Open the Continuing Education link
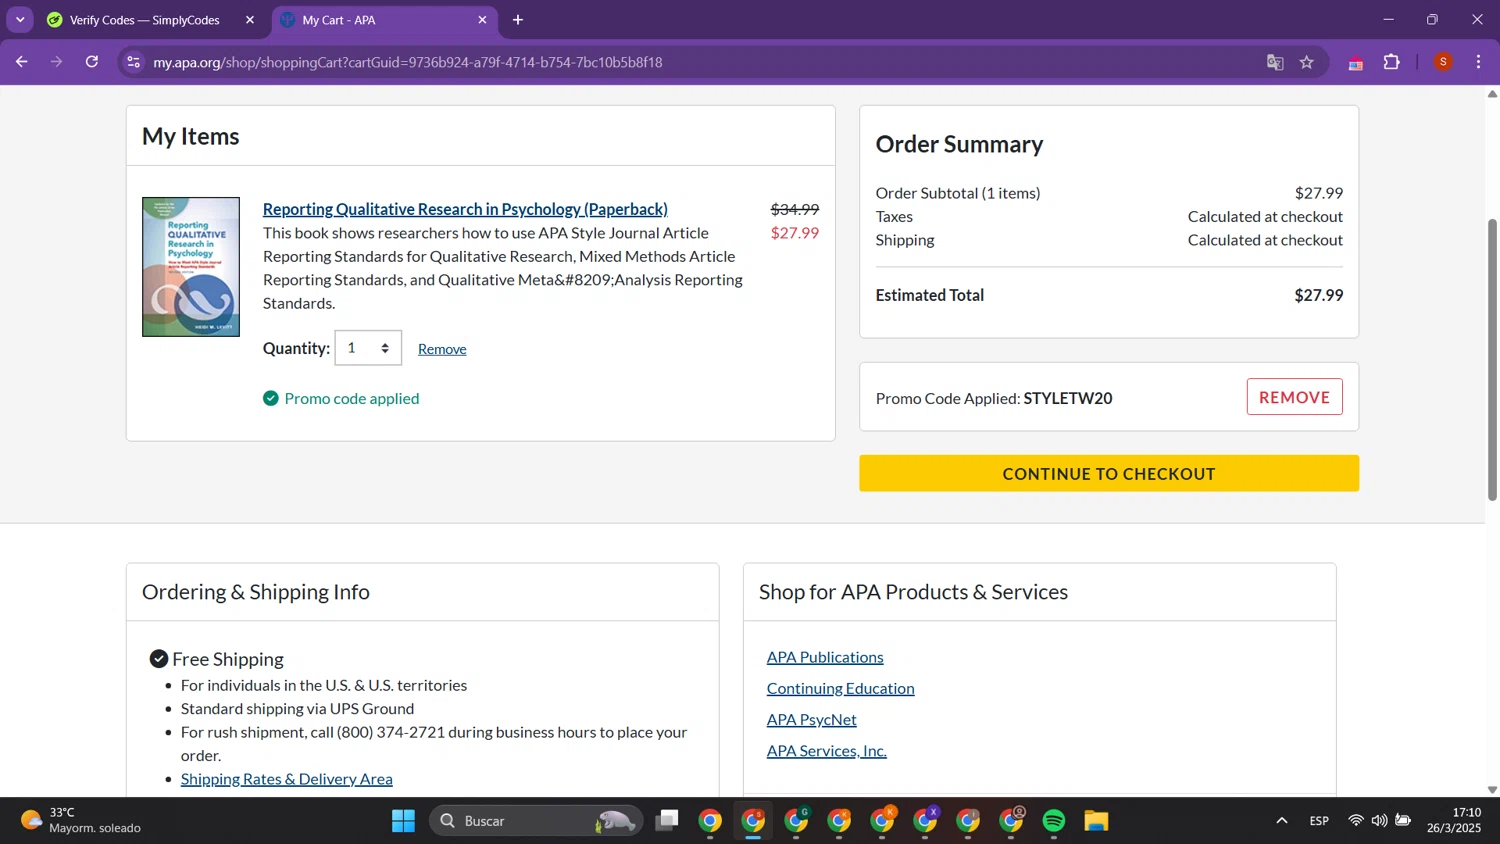This screenshot has width=1500, height=844. [x=841, y=688]
